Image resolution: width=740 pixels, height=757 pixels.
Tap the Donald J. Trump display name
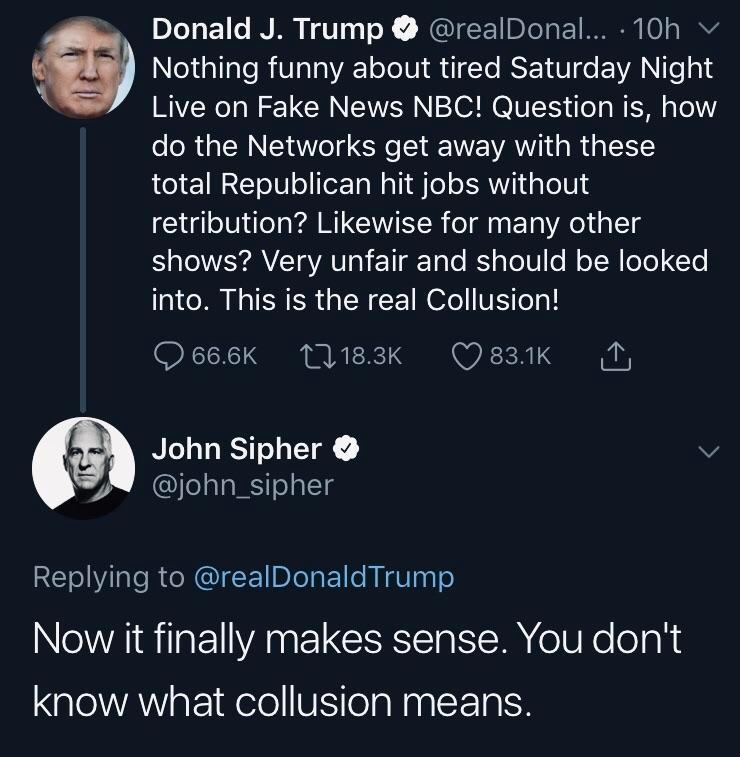pyautogui.click(x=267, y=31)
